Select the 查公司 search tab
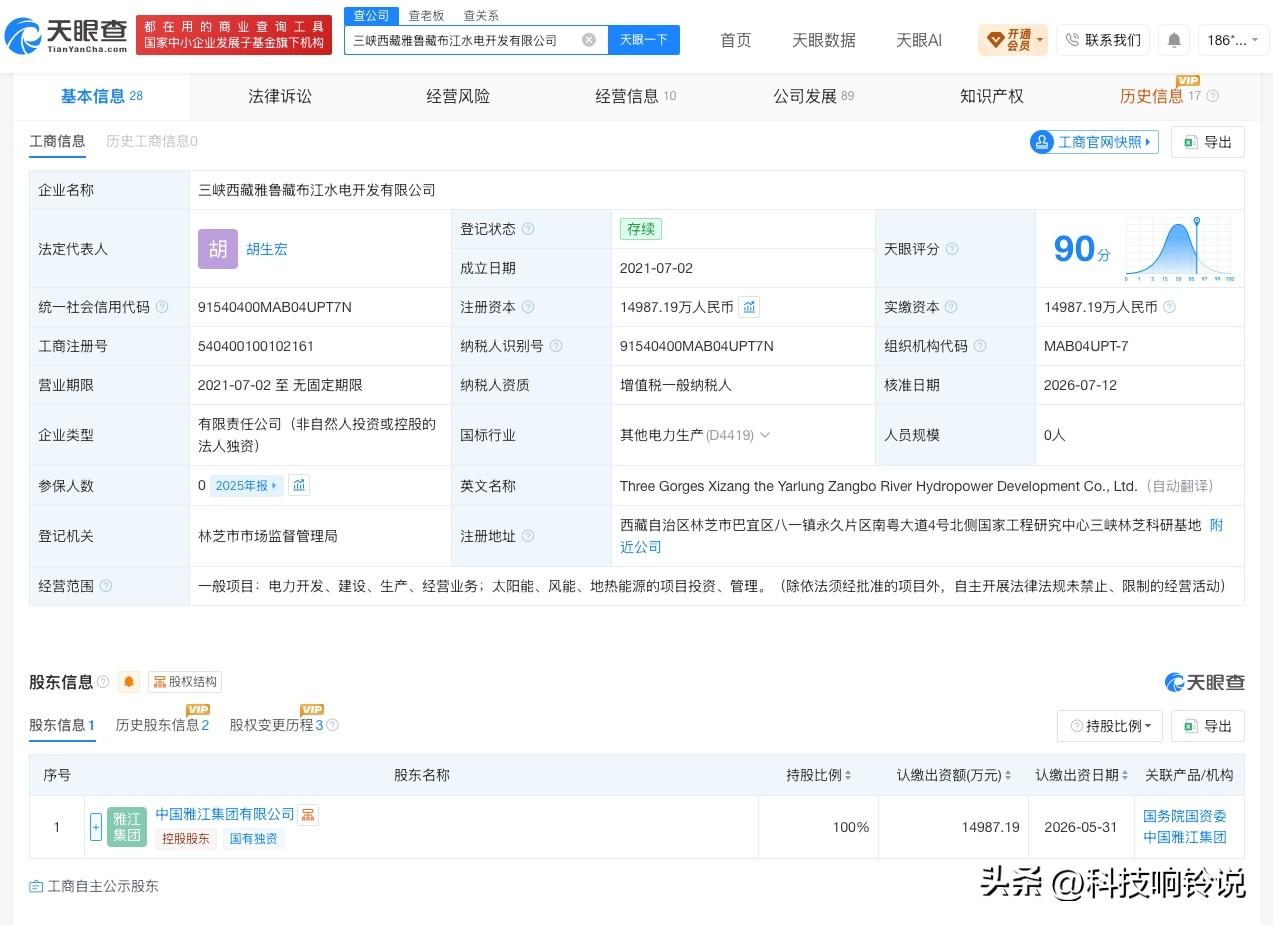Image resolution: width=1273 pixels, height=925 pixels. [371, 15]
